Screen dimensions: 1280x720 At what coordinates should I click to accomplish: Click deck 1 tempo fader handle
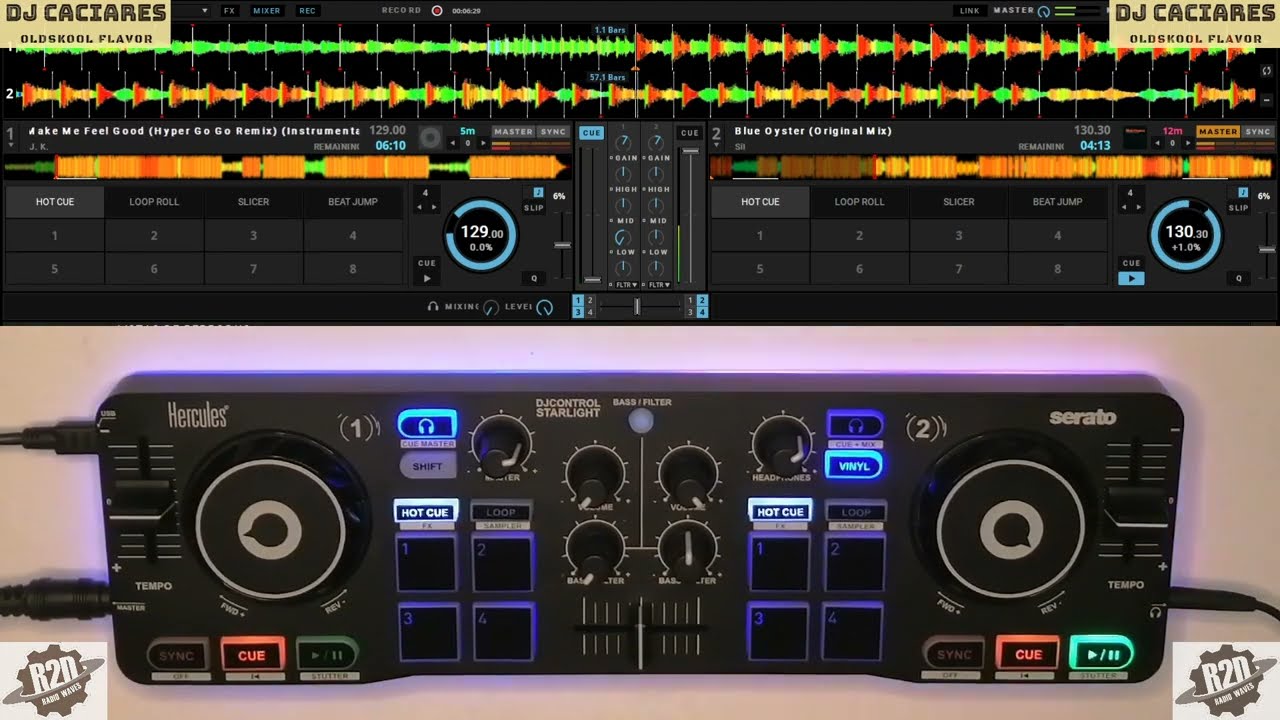pyautogui.click(x=563, y=245)
